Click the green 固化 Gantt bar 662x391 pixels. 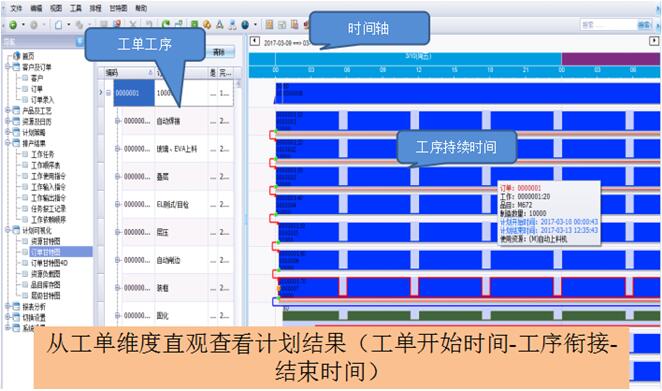click(471, 315)
